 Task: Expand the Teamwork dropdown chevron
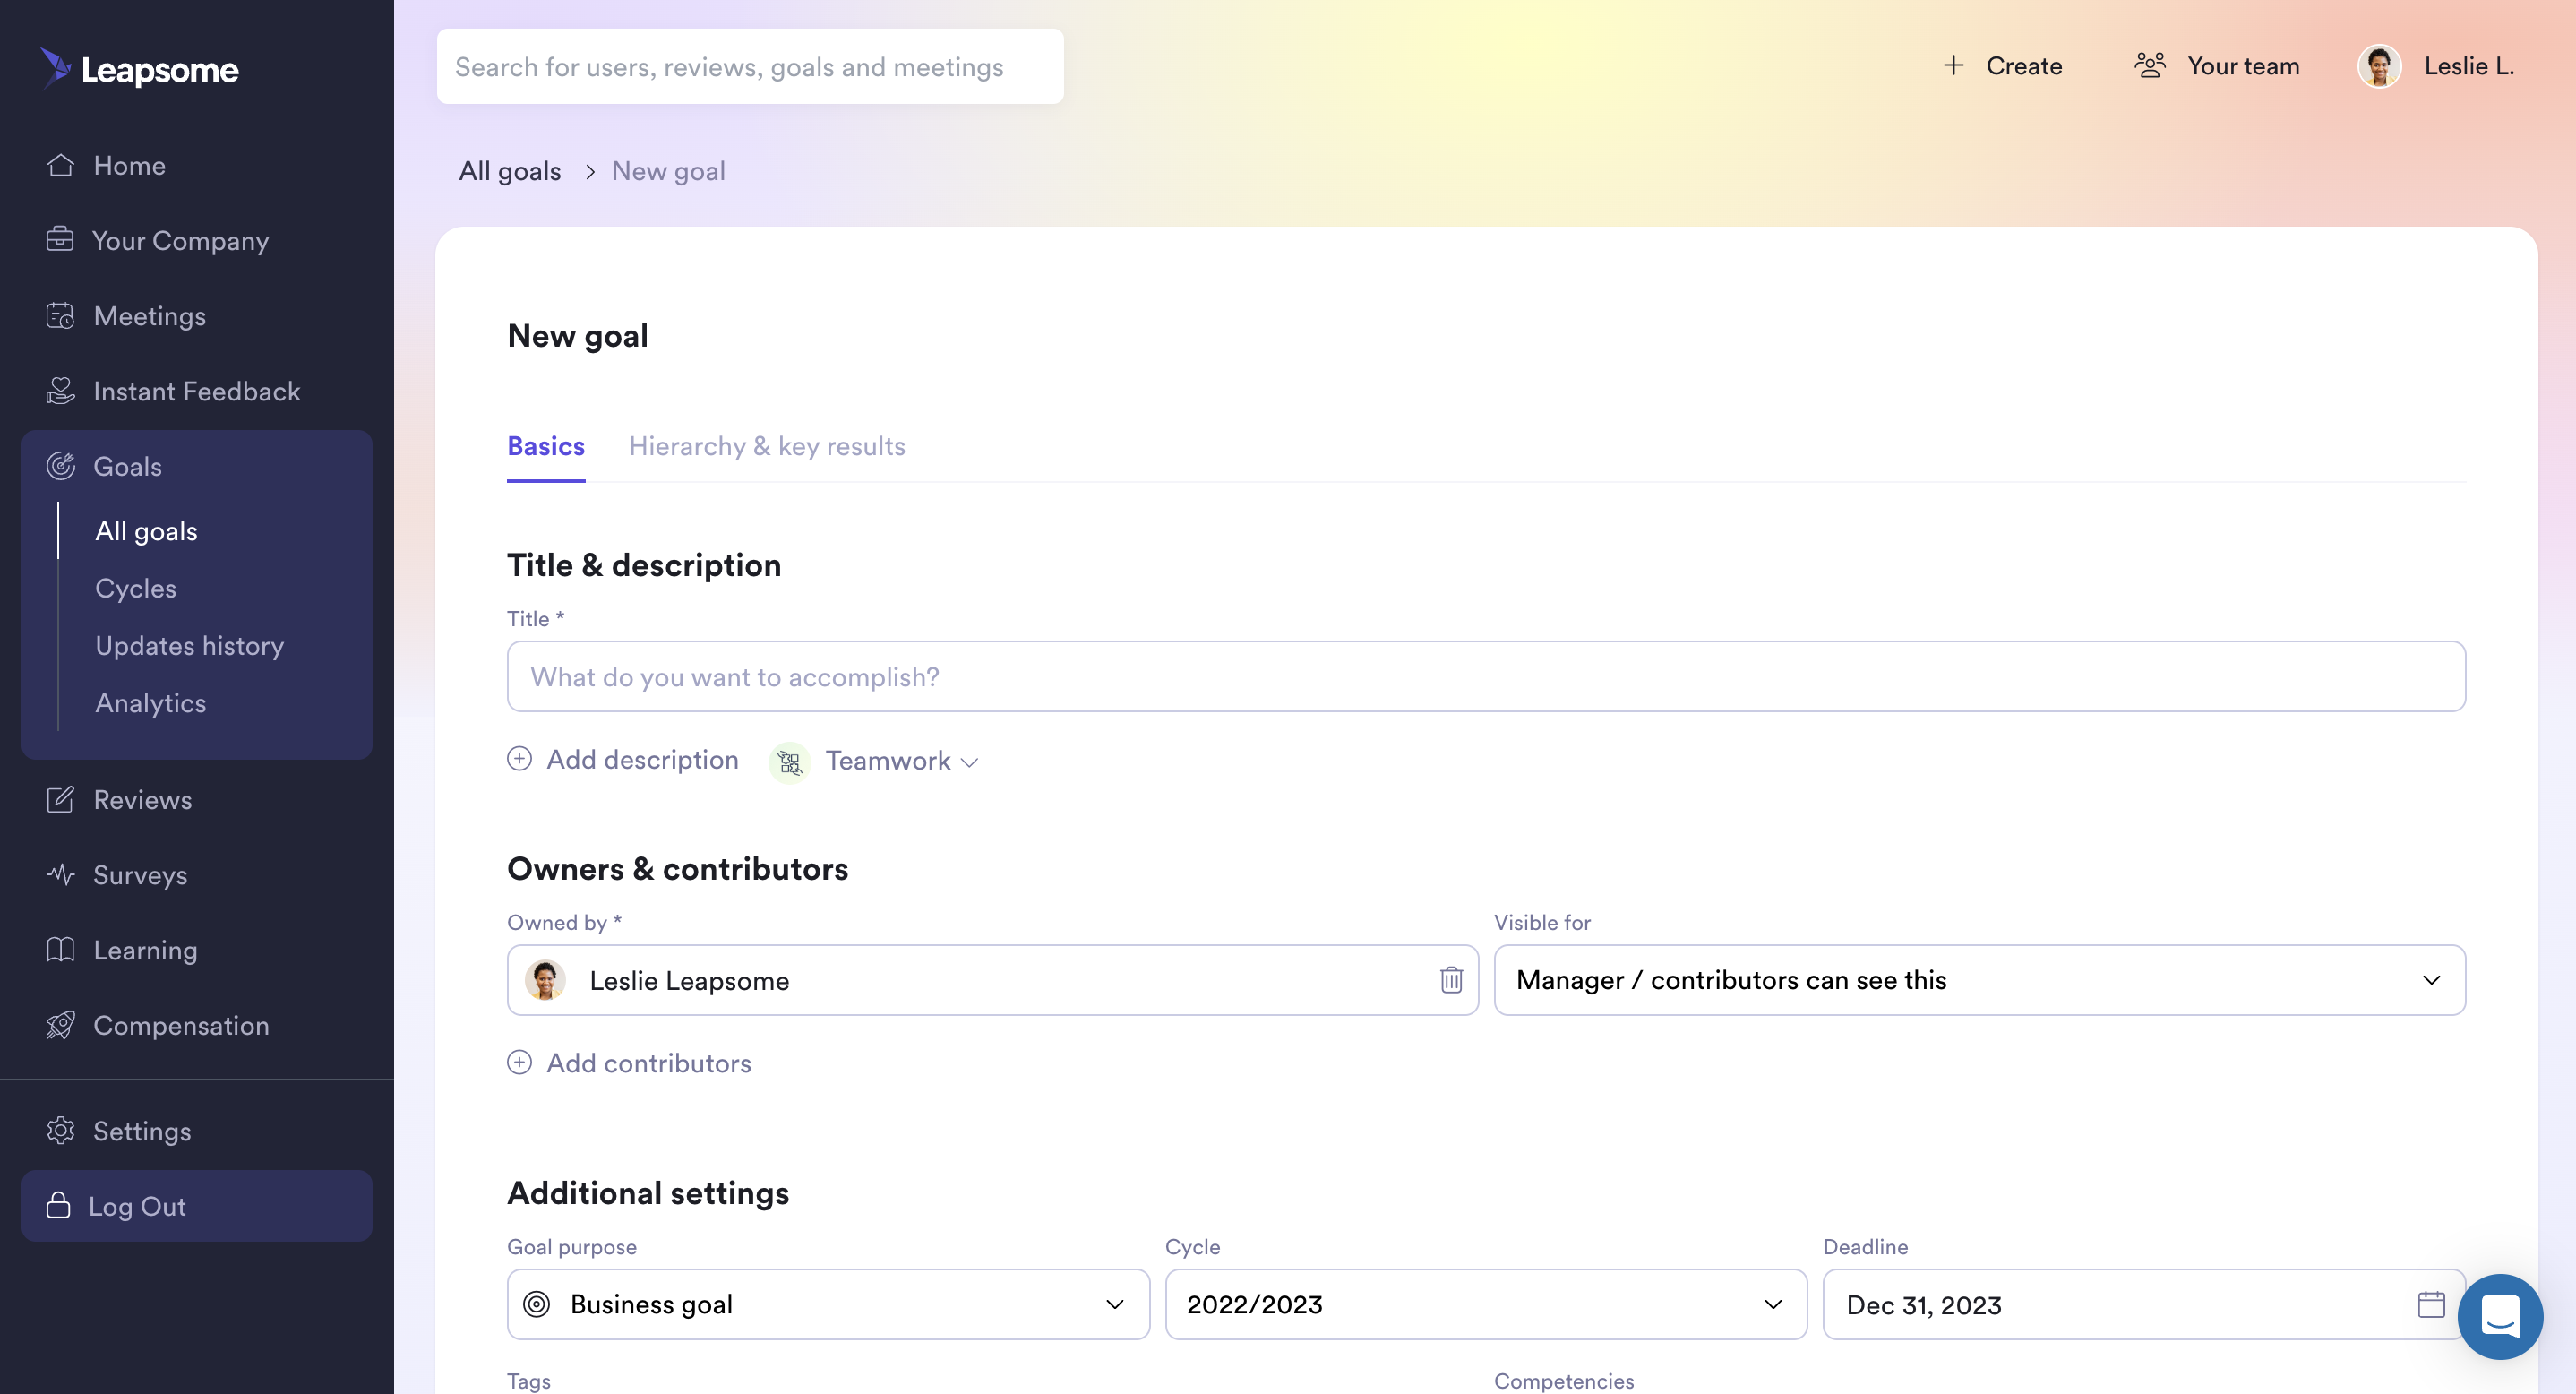969,762
